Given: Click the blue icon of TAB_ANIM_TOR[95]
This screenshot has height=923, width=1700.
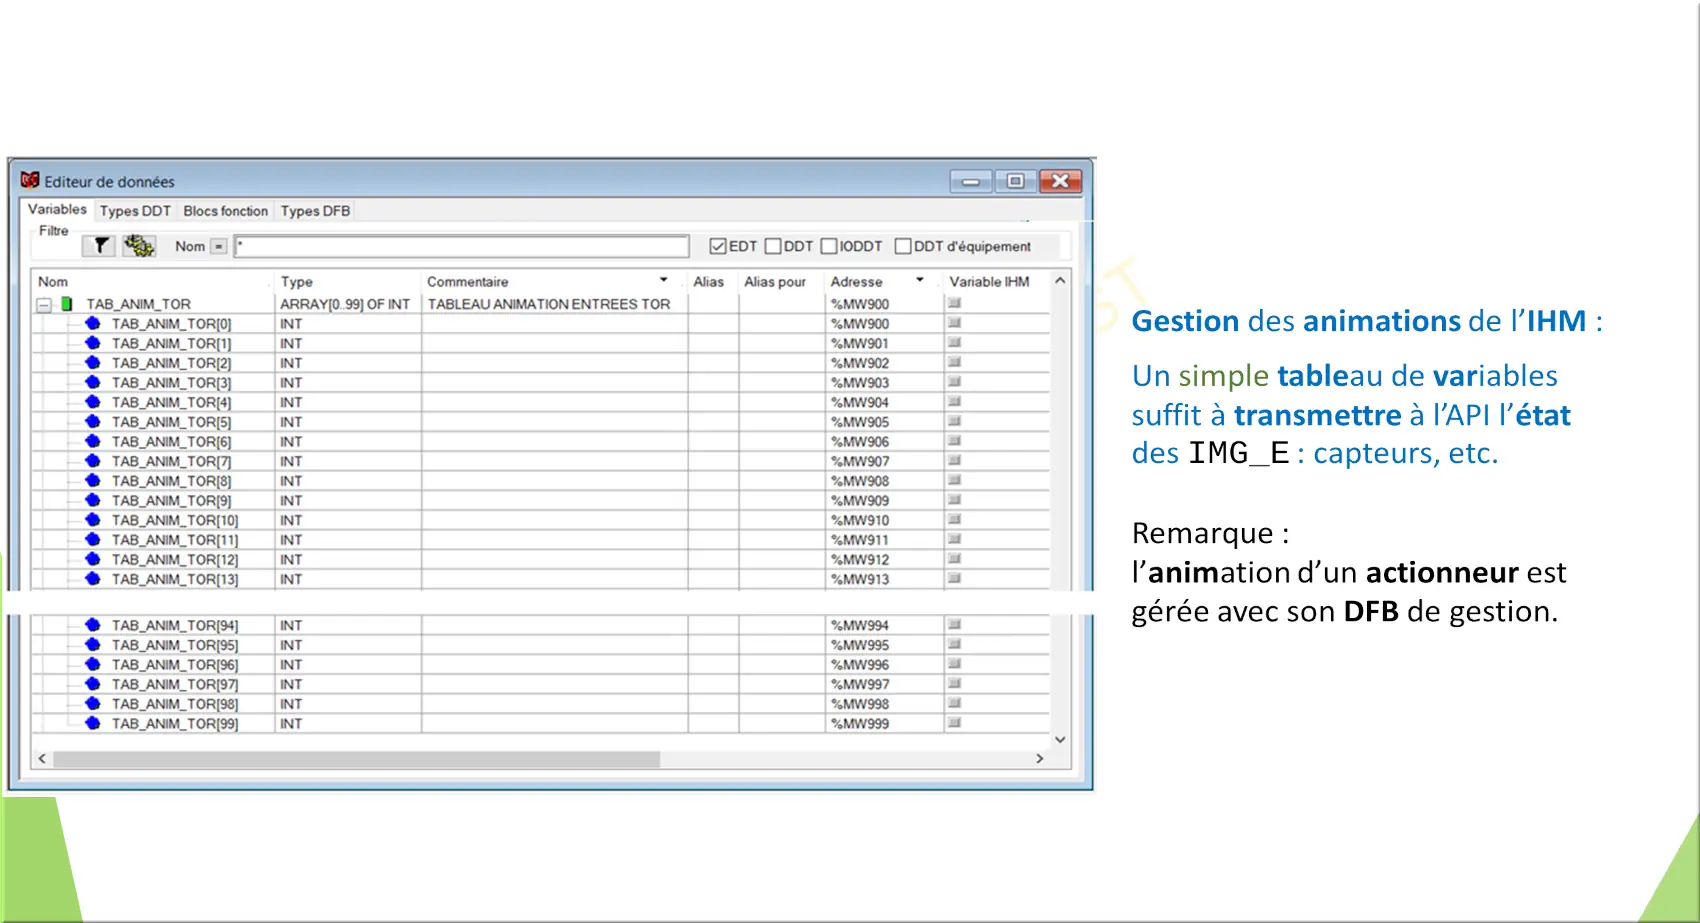Looking at the screenshot, I should click(x=93, y=645).
